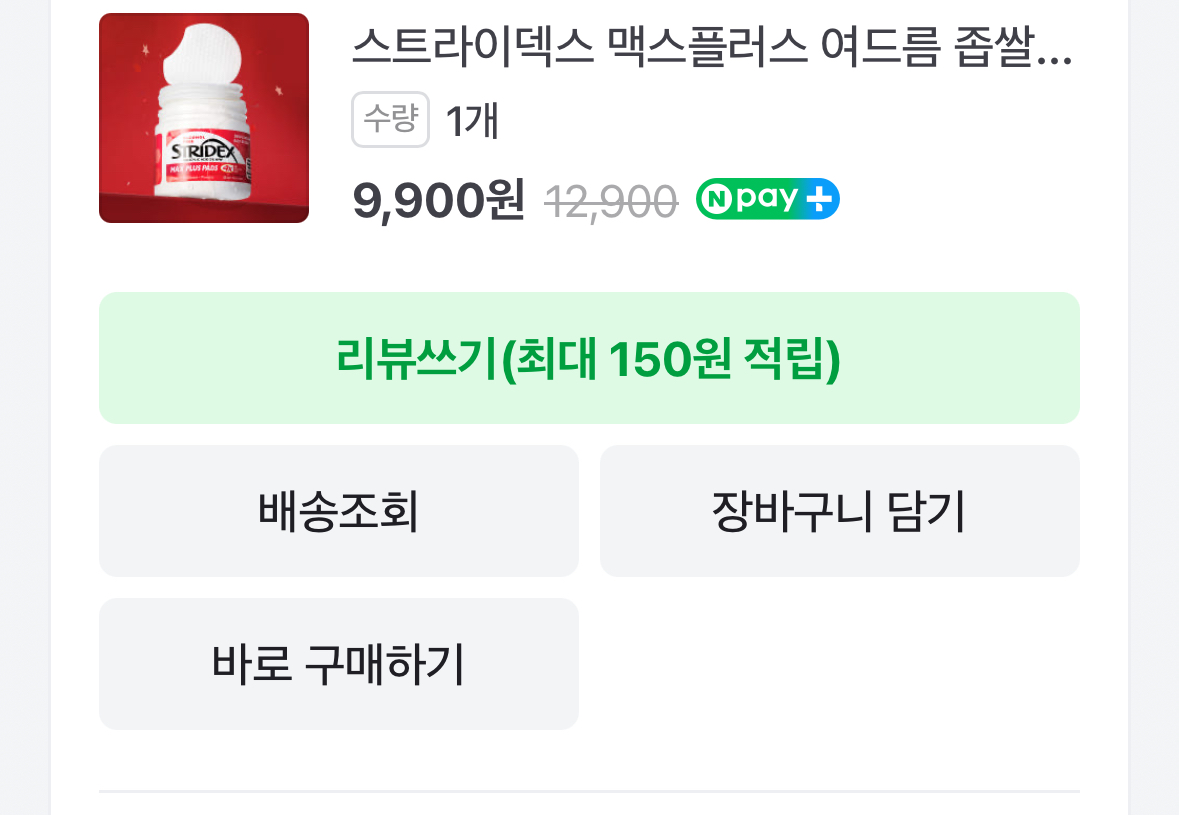
Task: Add item with 장바구니 담기
Action: [839, 511]
